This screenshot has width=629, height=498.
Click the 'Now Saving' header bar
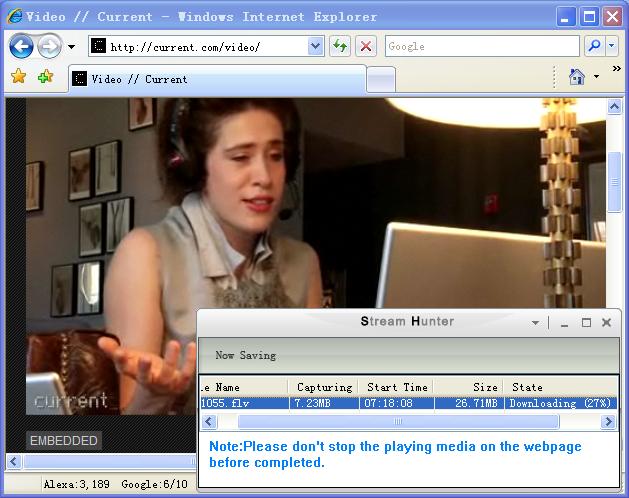[409, 356]
